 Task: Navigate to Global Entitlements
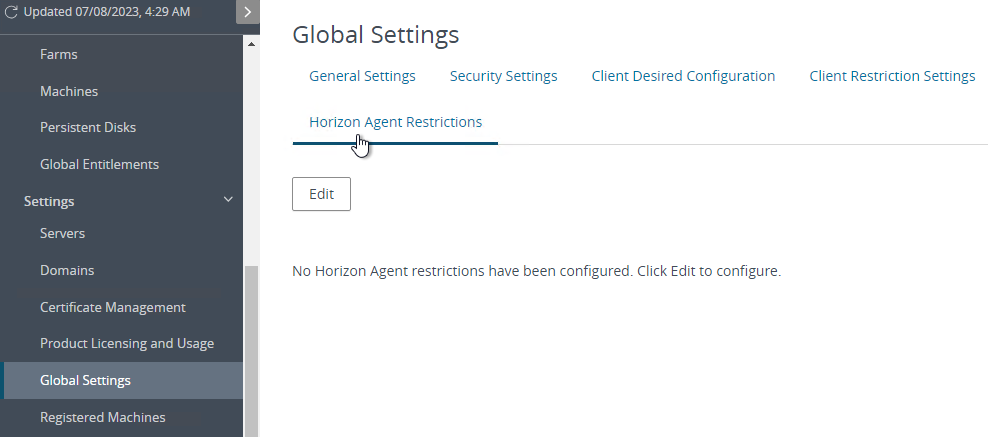pos(100,164)
